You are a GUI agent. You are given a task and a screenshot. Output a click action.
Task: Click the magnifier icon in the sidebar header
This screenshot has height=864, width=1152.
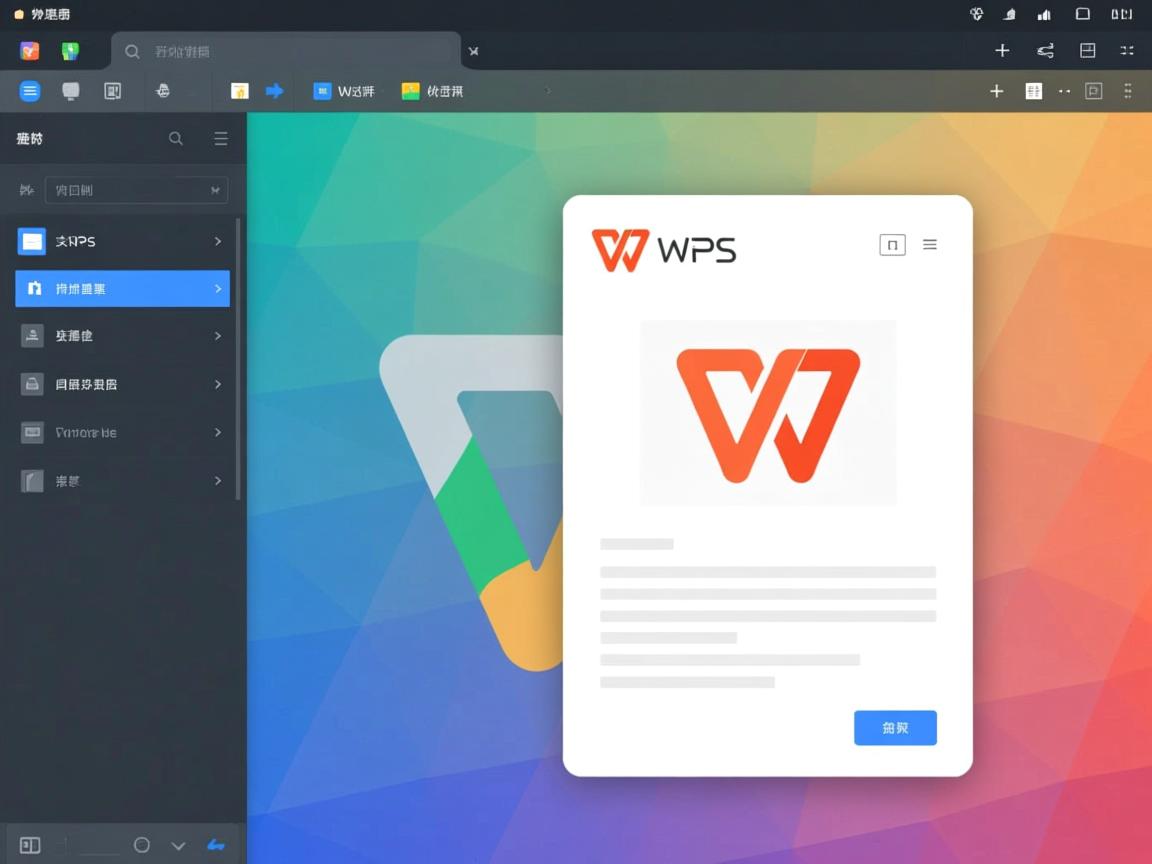176,139
